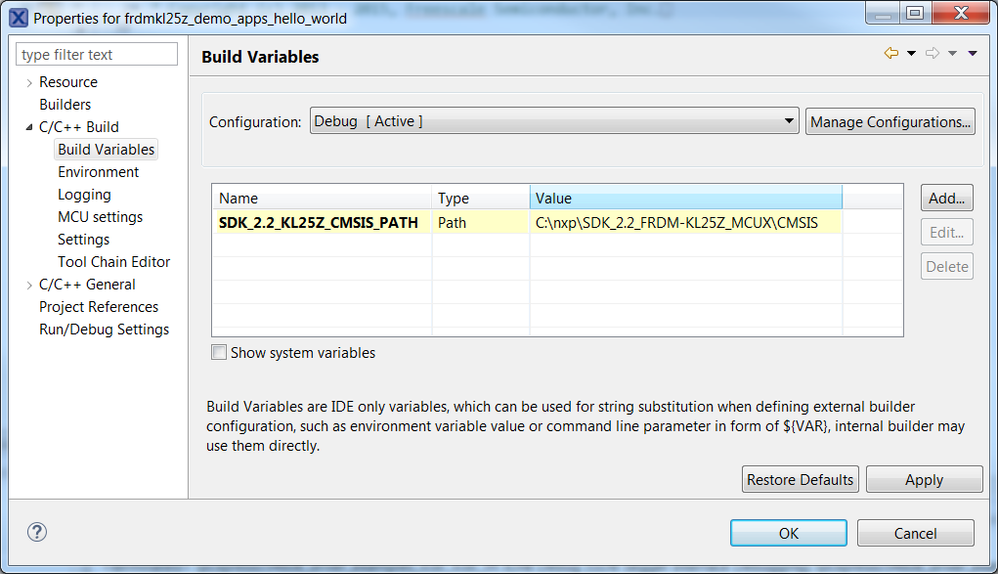
Task: Click the Delete button
Action: click(x=946, y=267)
